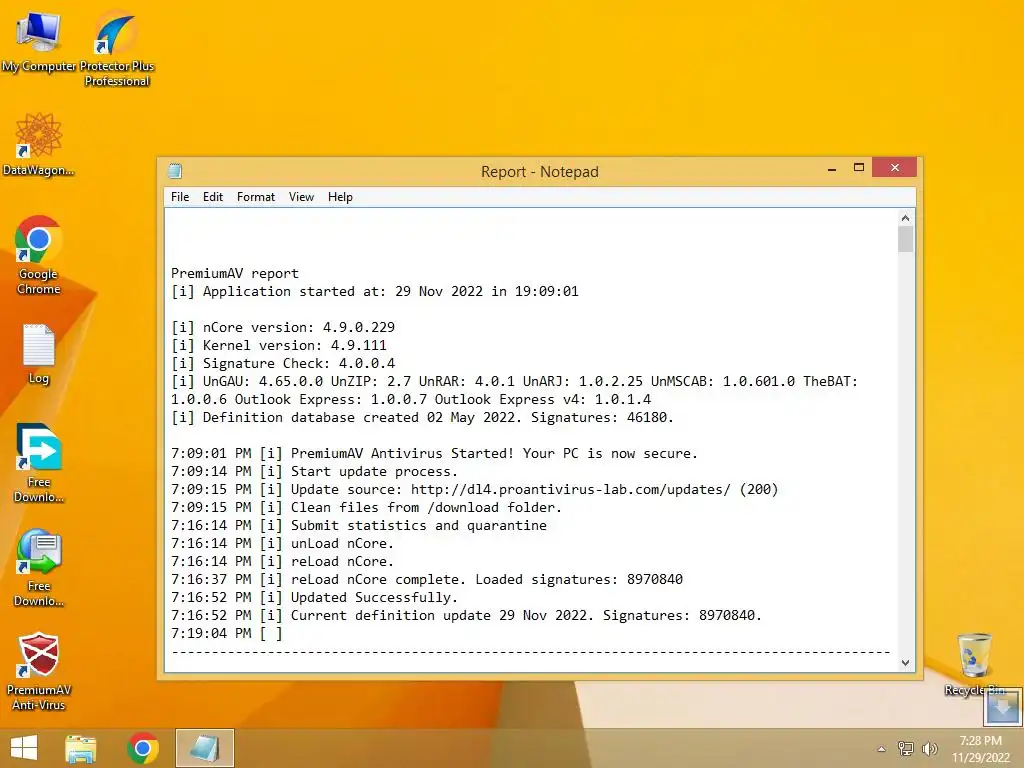Click the update source URL text
1024x768 pixels.
(570, 489)
